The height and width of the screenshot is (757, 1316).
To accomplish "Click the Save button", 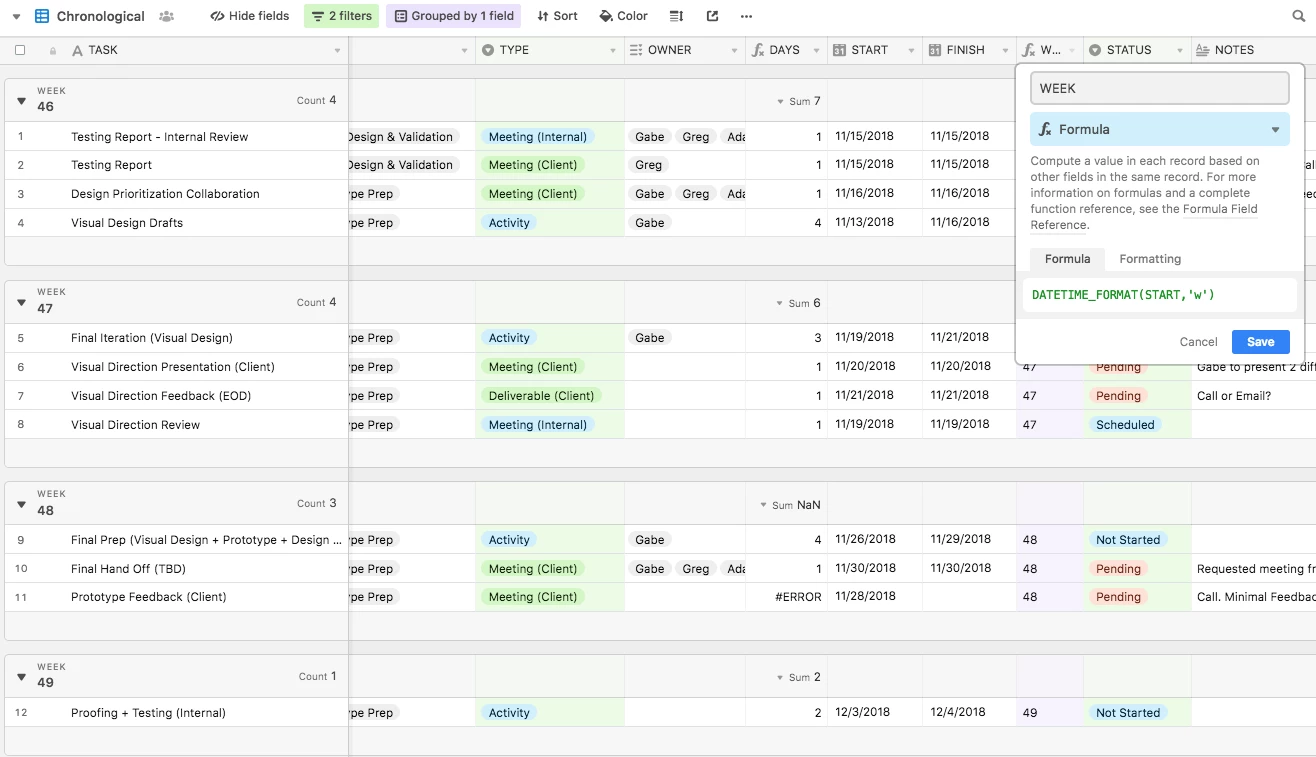I will [x=1260, y=342].
